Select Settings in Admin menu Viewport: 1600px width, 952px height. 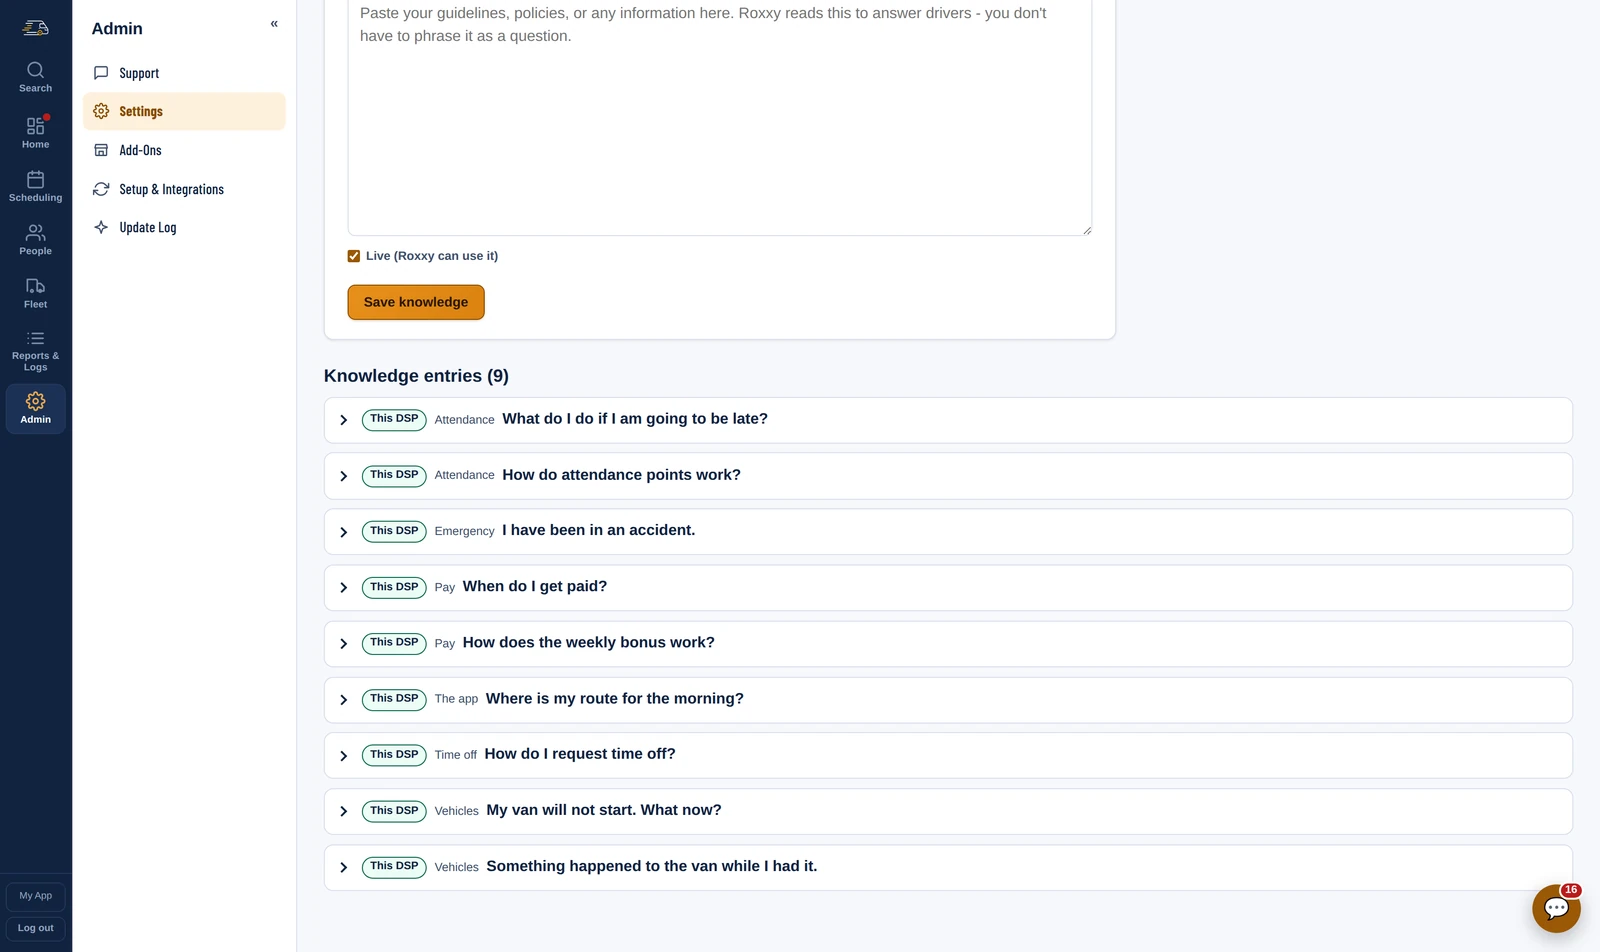[x=184, y=111]
